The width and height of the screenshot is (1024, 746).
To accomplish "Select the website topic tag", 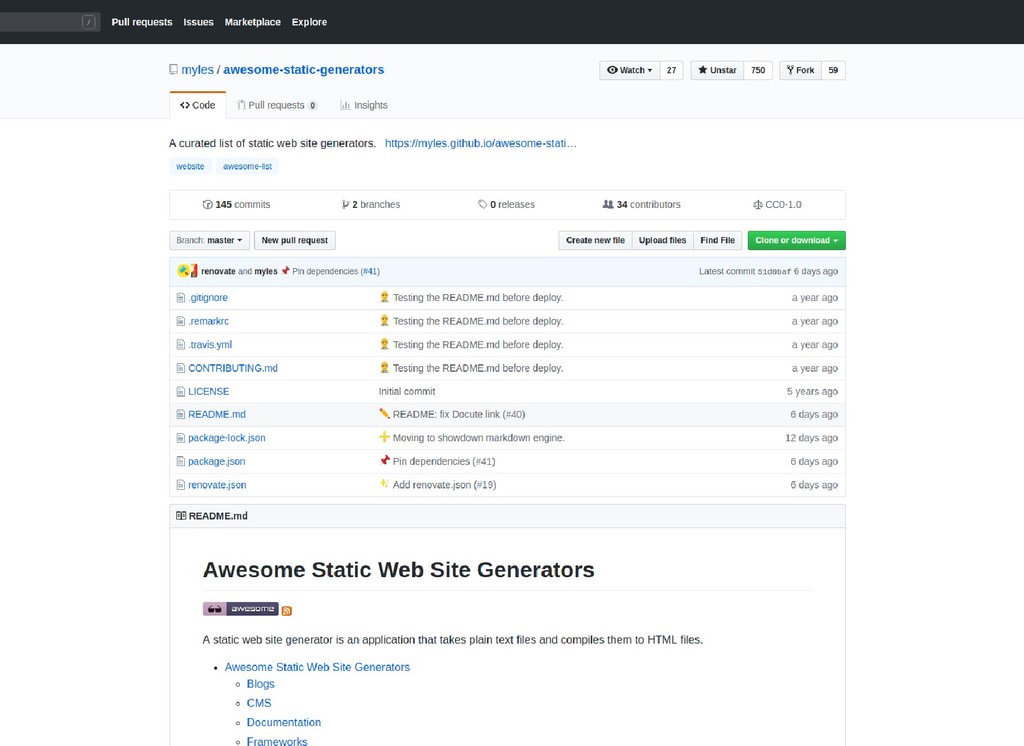I will pos(190,167).
